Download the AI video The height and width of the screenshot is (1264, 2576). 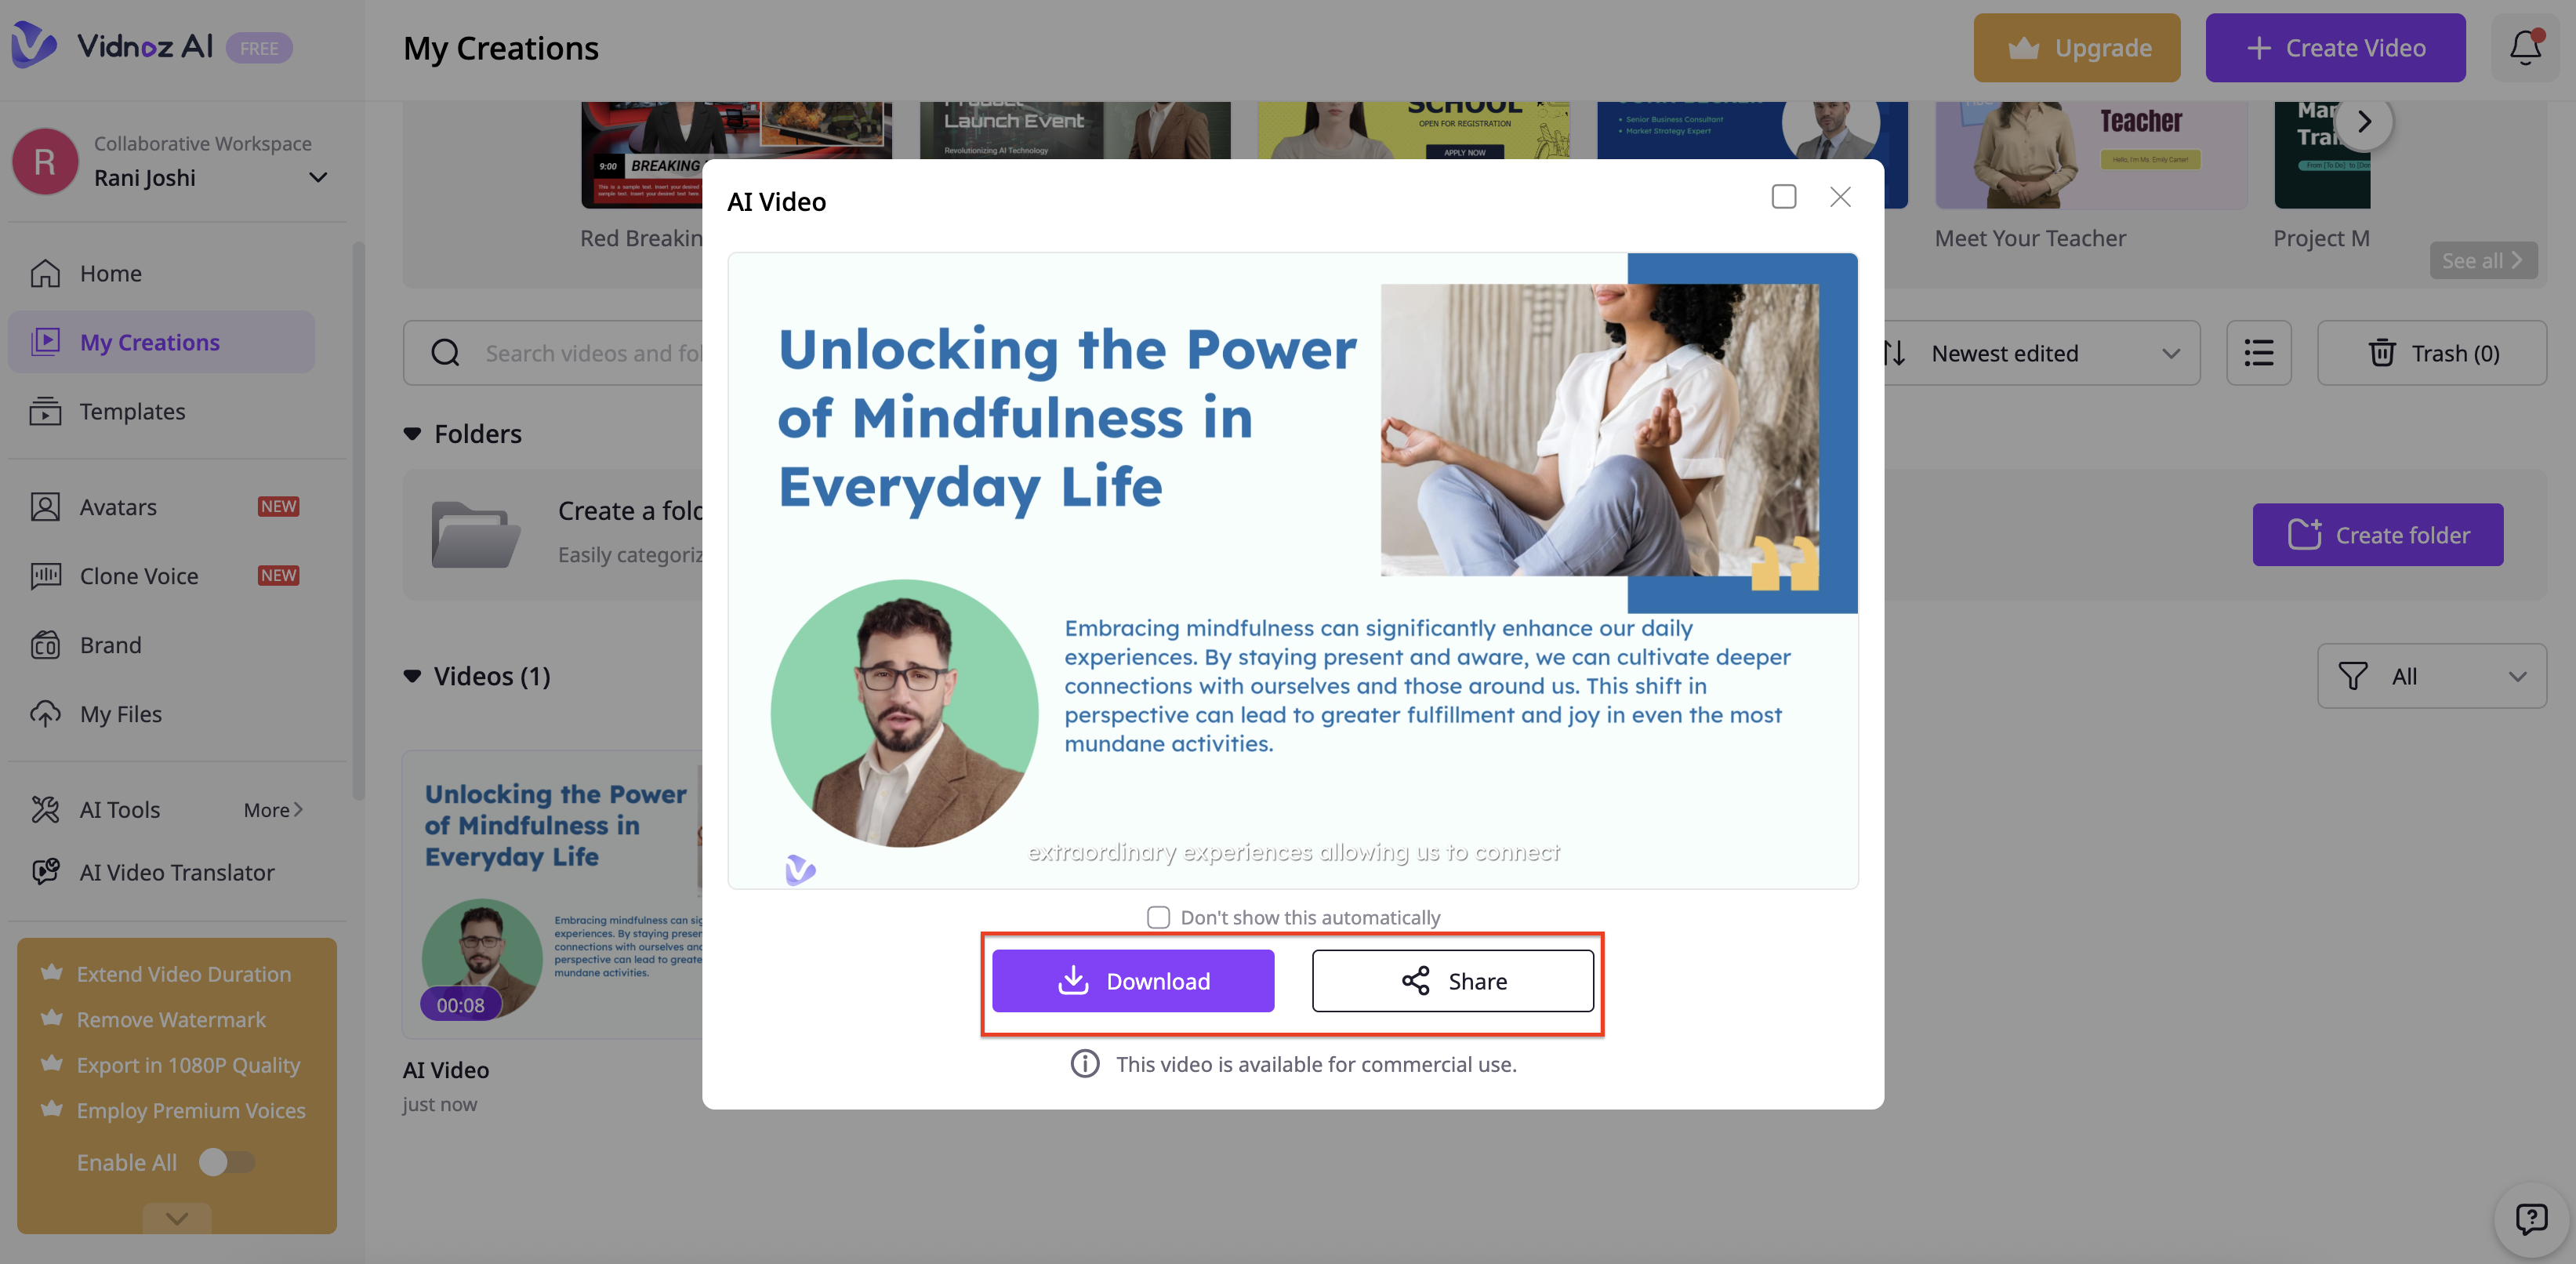(1133, 981)
